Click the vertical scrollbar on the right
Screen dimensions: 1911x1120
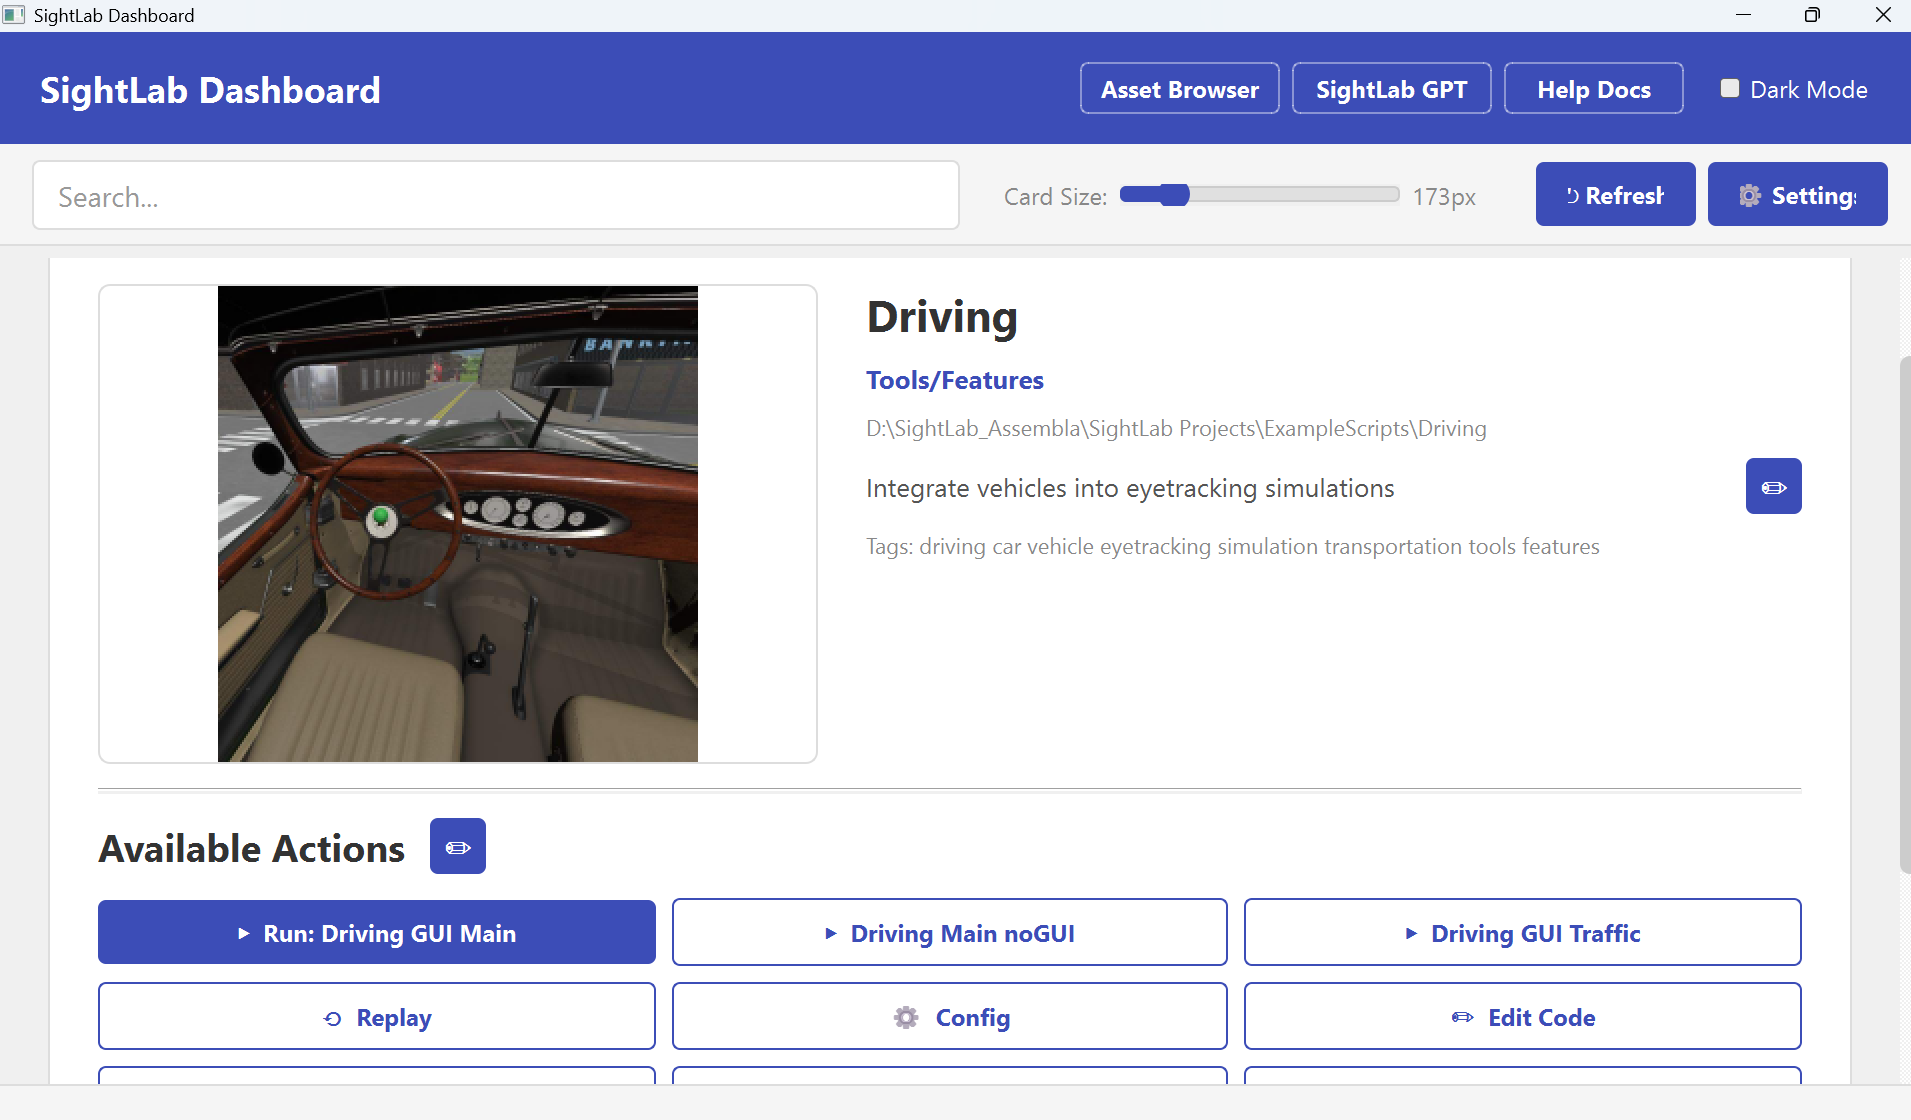pos(1903,614)
